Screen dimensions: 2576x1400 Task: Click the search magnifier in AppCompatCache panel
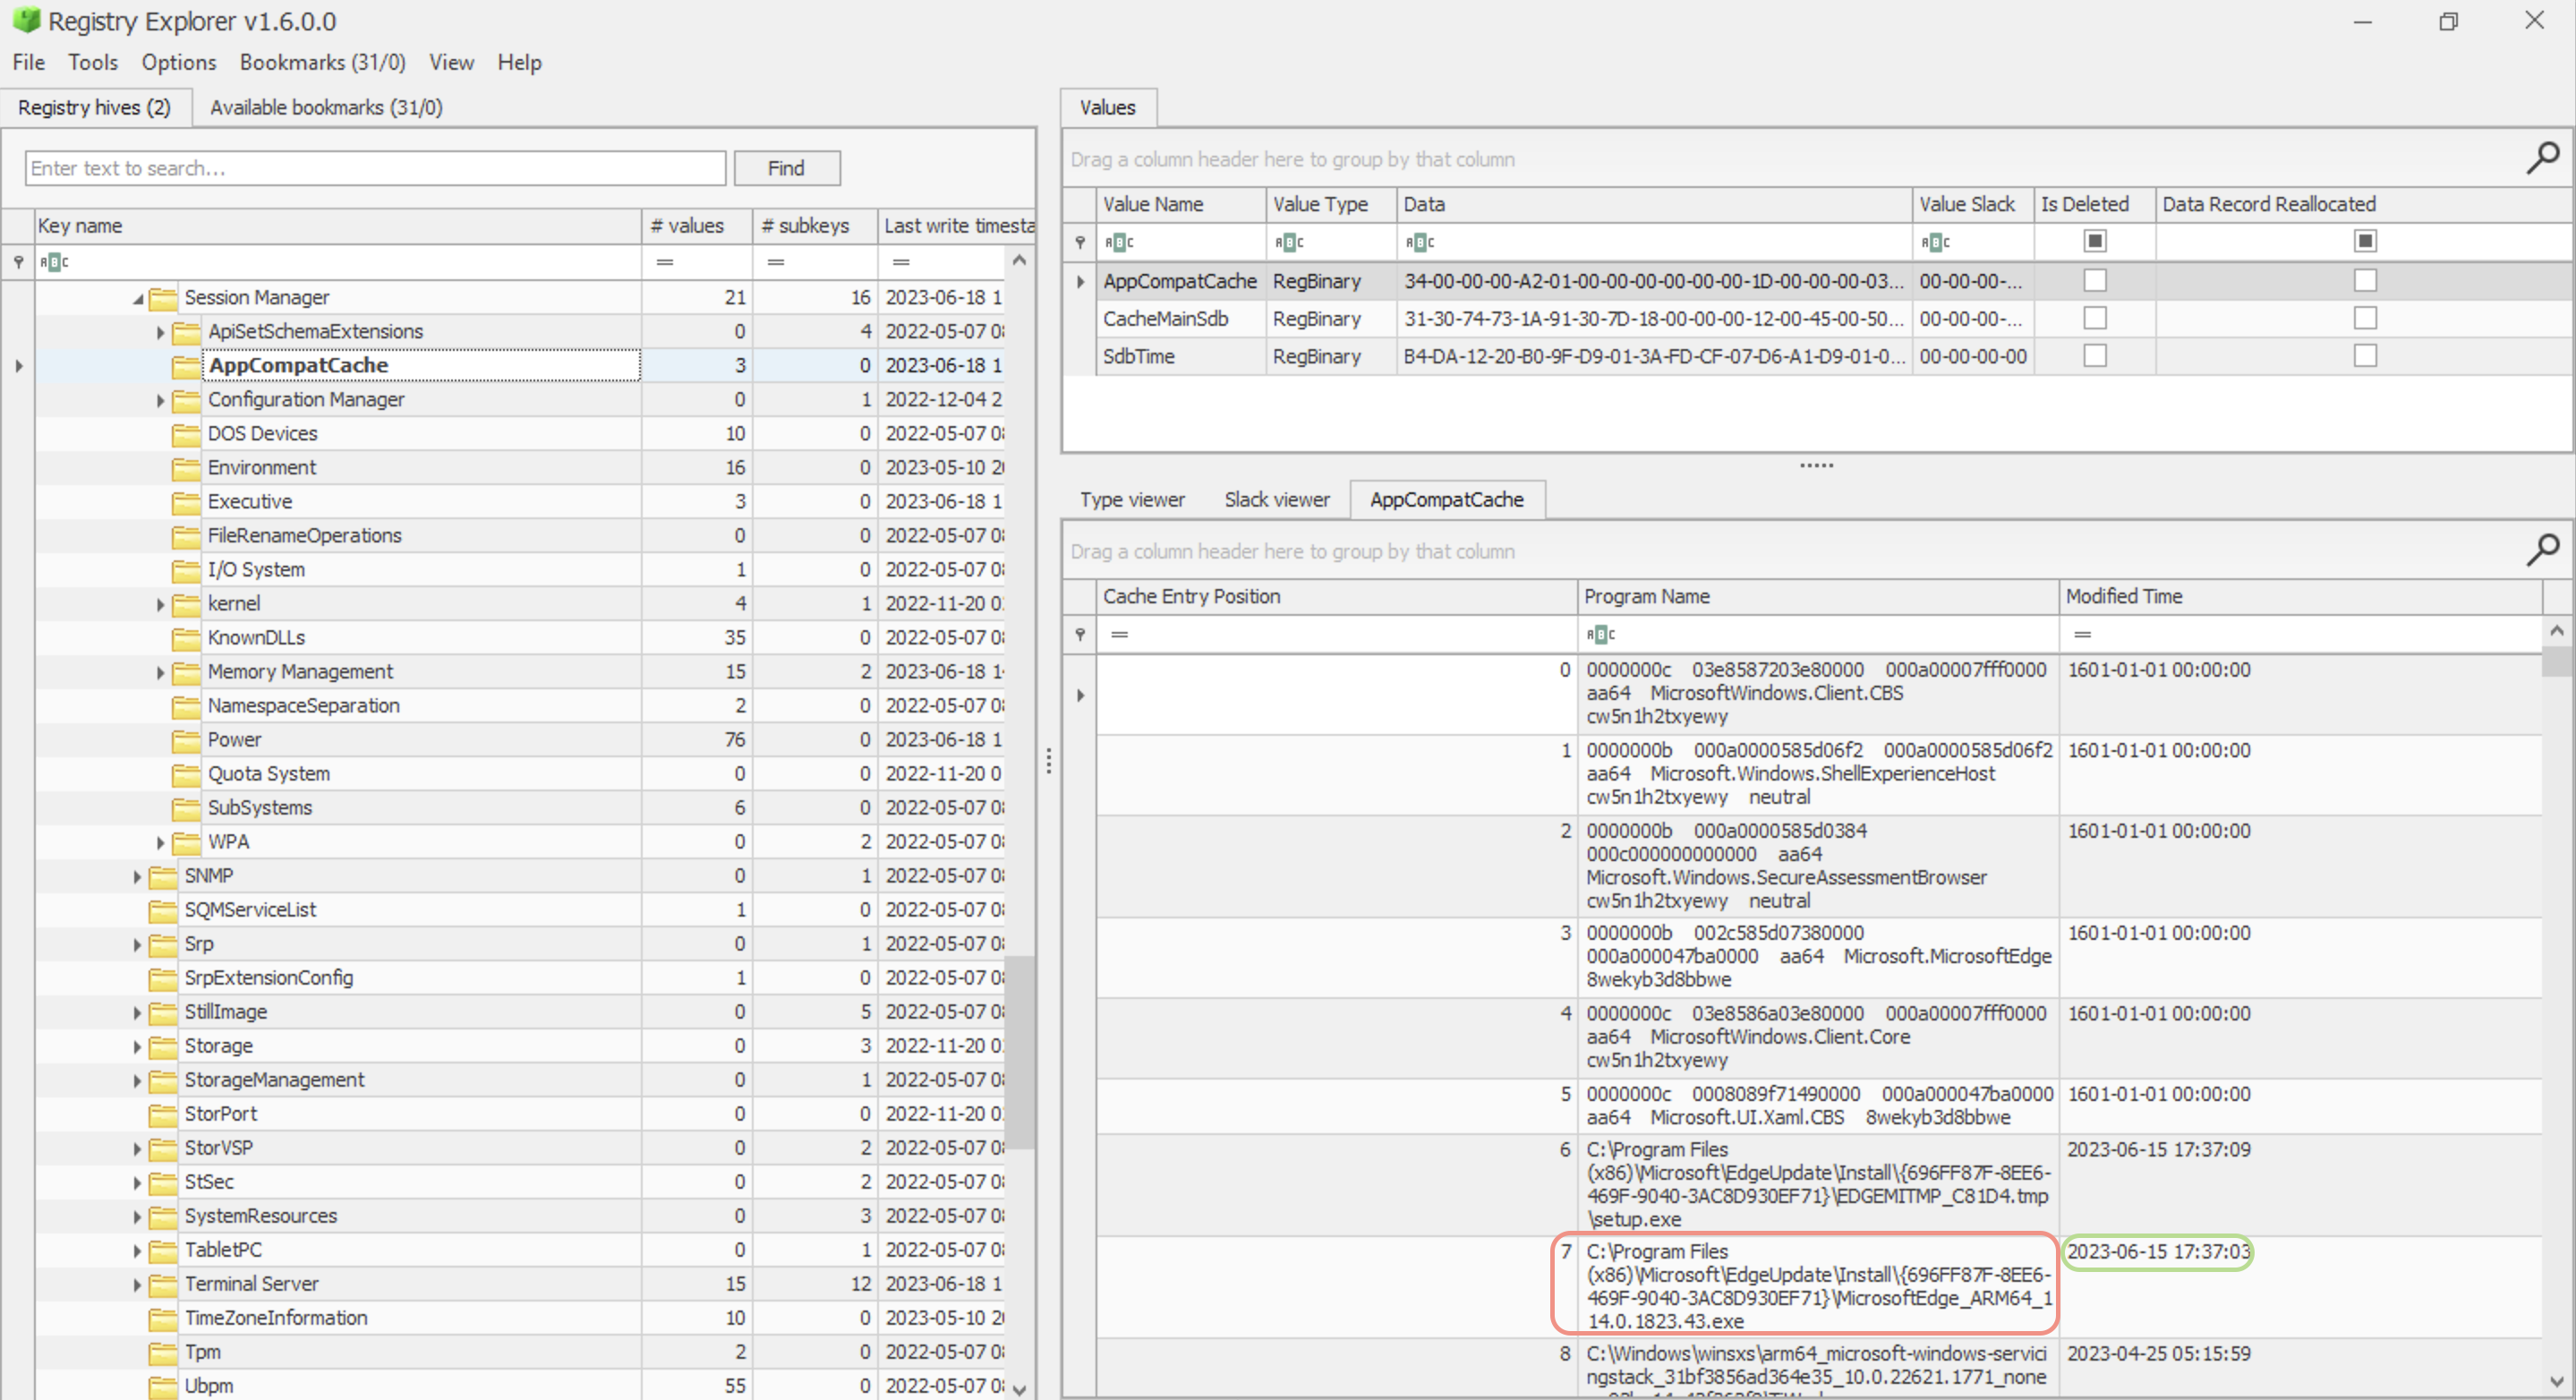[x=2542, y=550]
